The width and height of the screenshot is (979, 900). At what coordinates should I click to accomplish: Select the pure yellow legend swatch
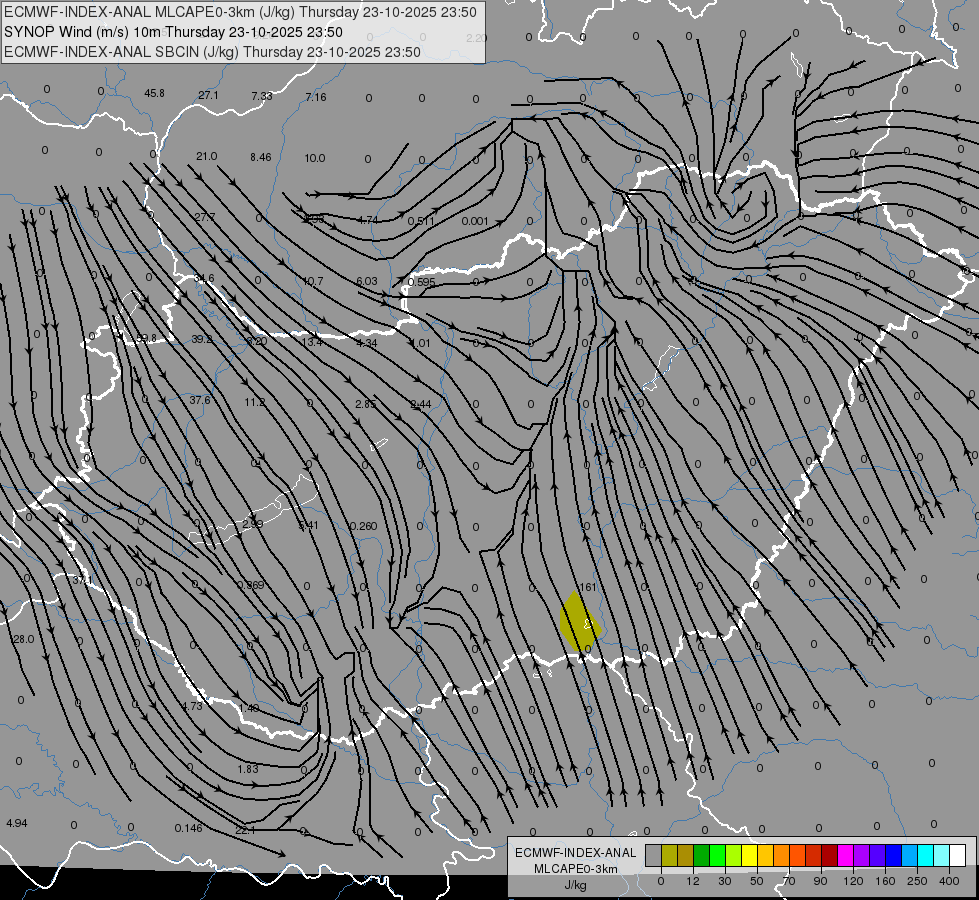pyautogui.click(x=749, y=855)
